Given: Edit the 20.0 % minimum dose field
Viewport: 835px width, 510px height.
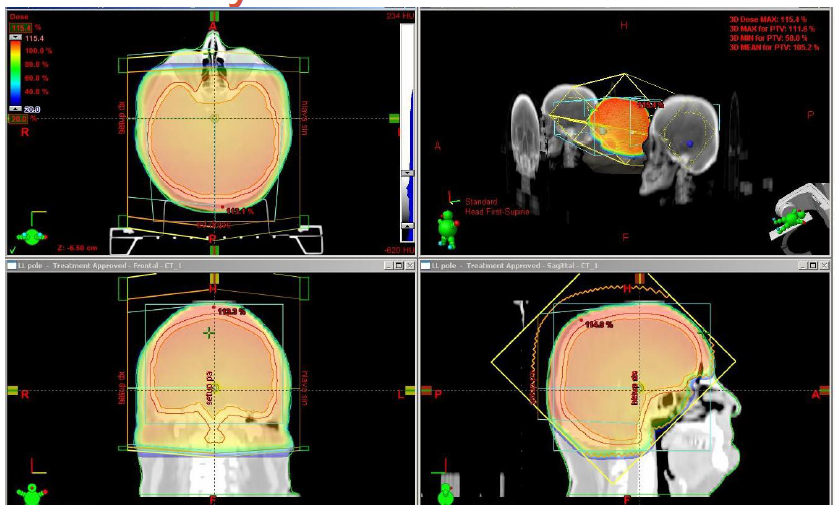Looking at the screenshot, I should pyautogui.click(x=16, y=118).
